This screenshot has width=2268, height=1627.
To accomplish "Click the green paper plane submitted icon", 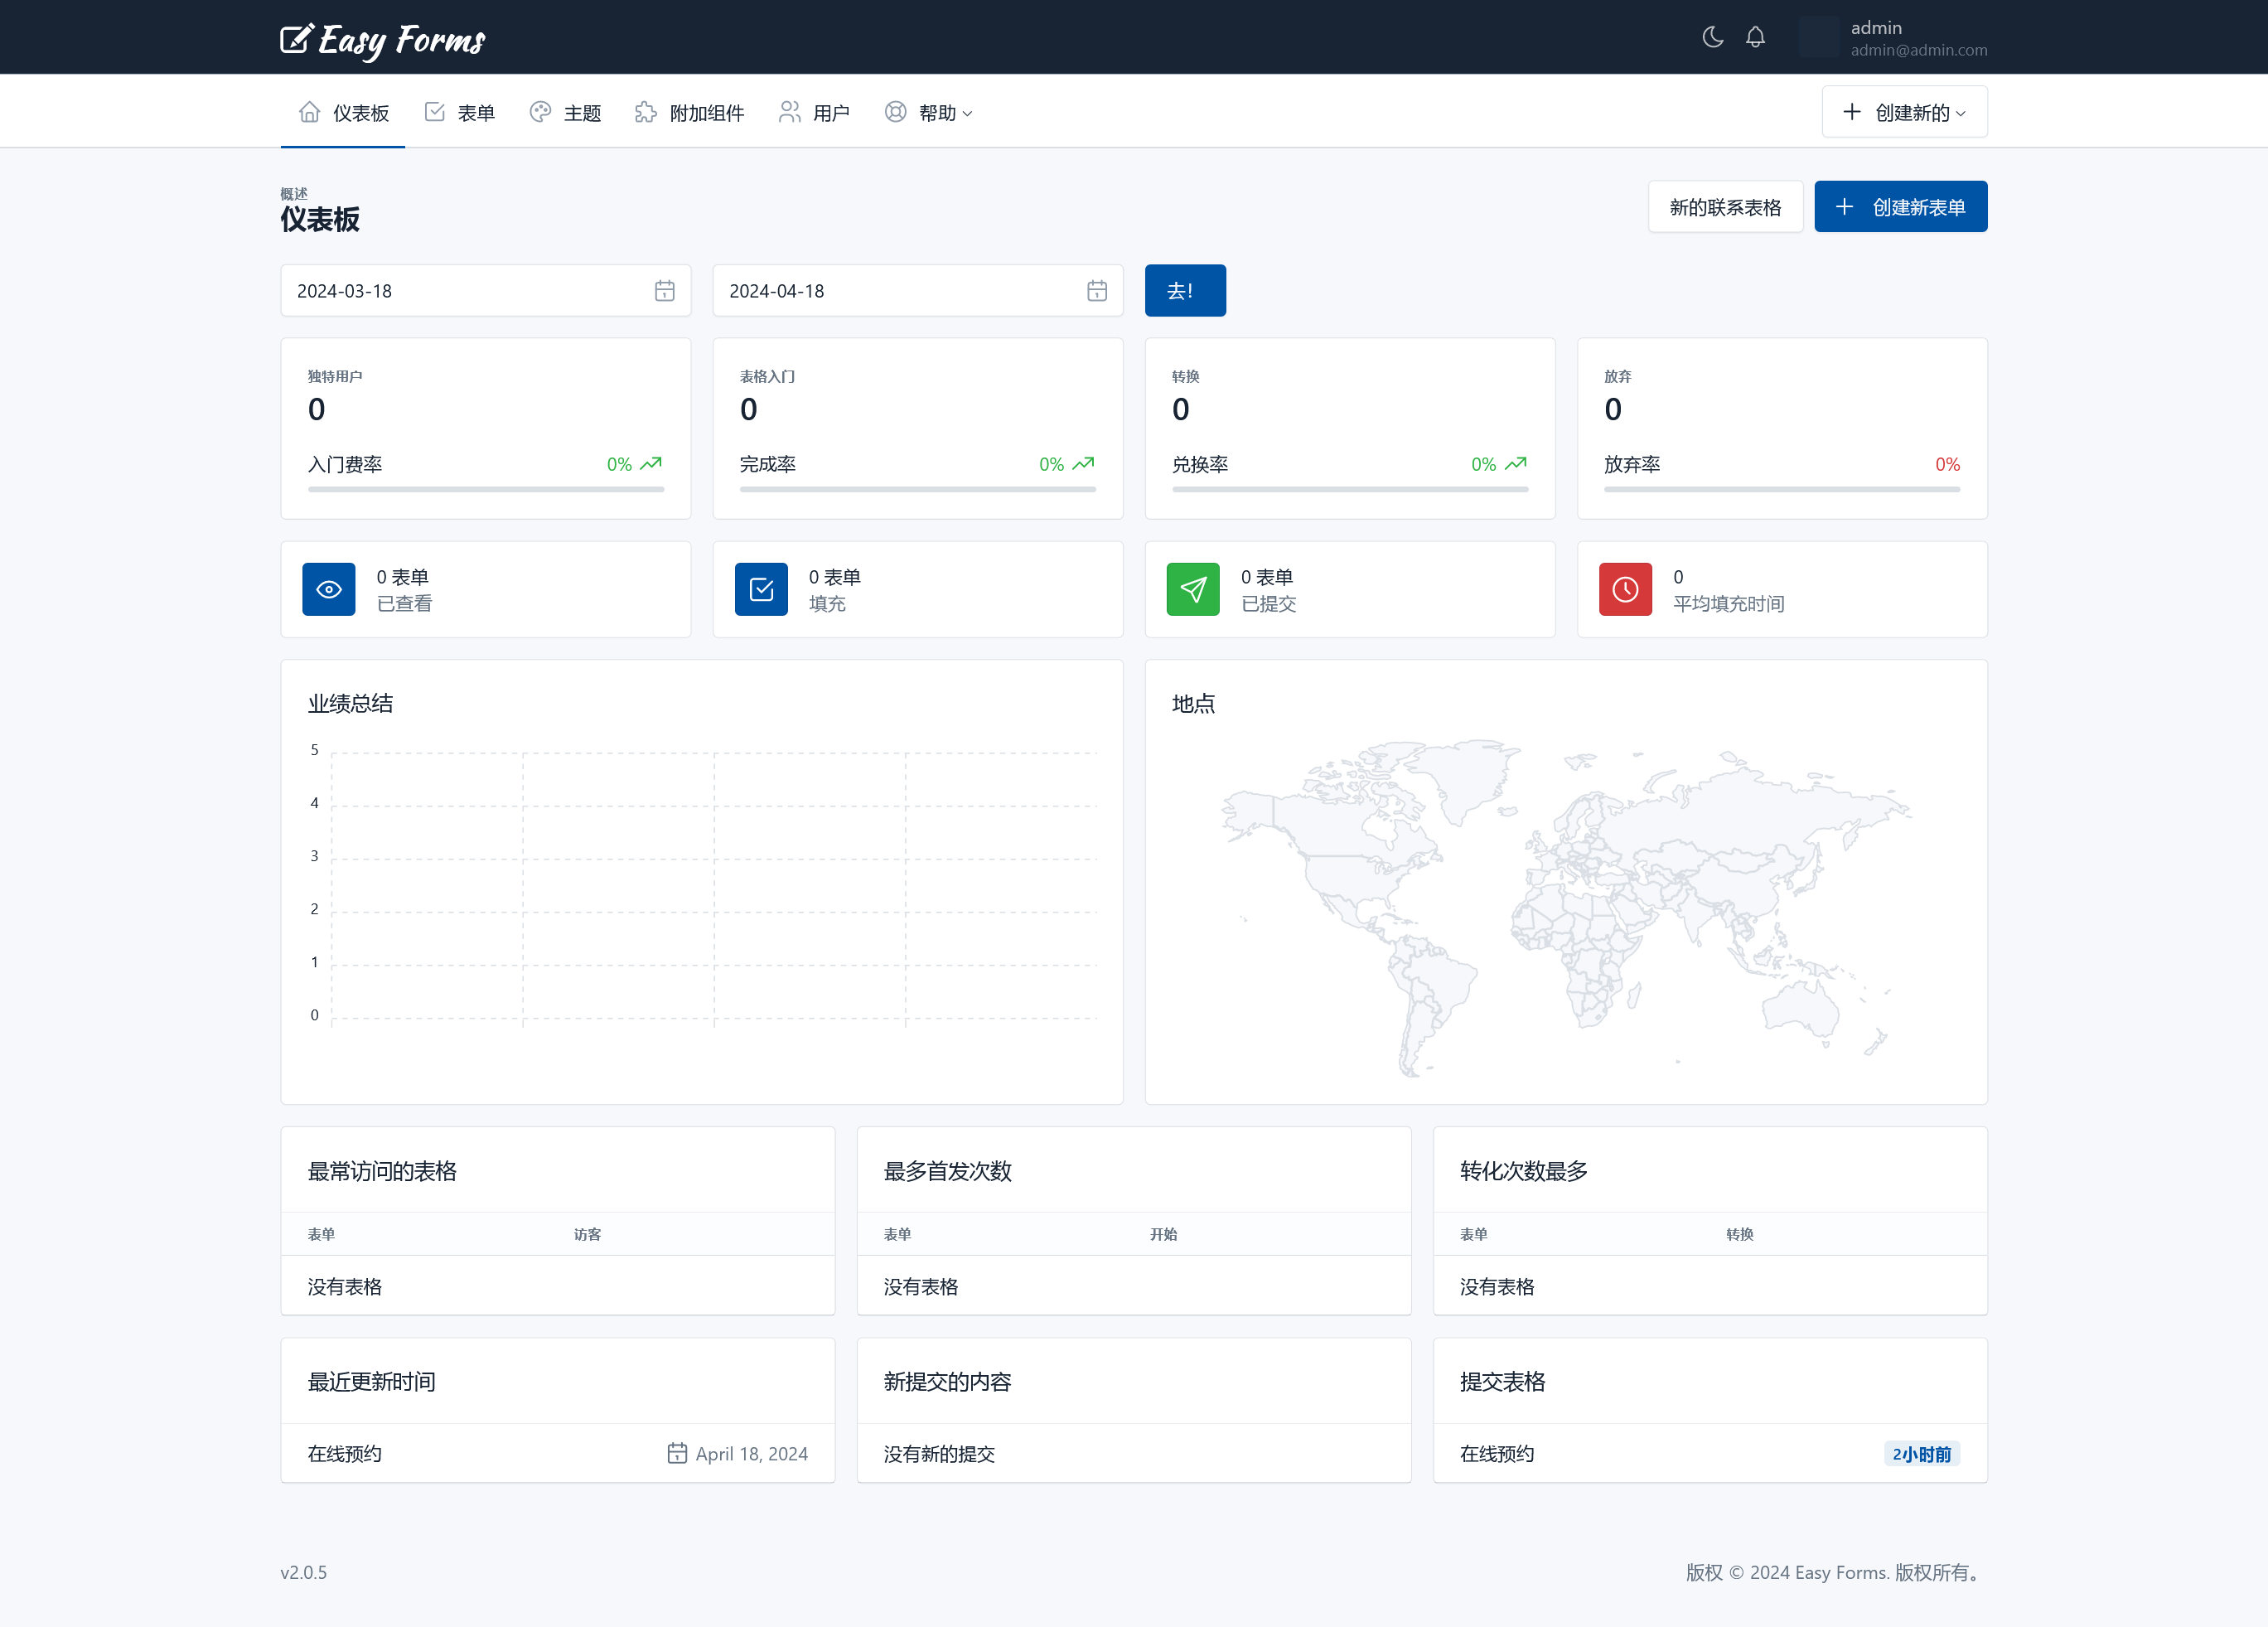I will tap(1193, 589).
